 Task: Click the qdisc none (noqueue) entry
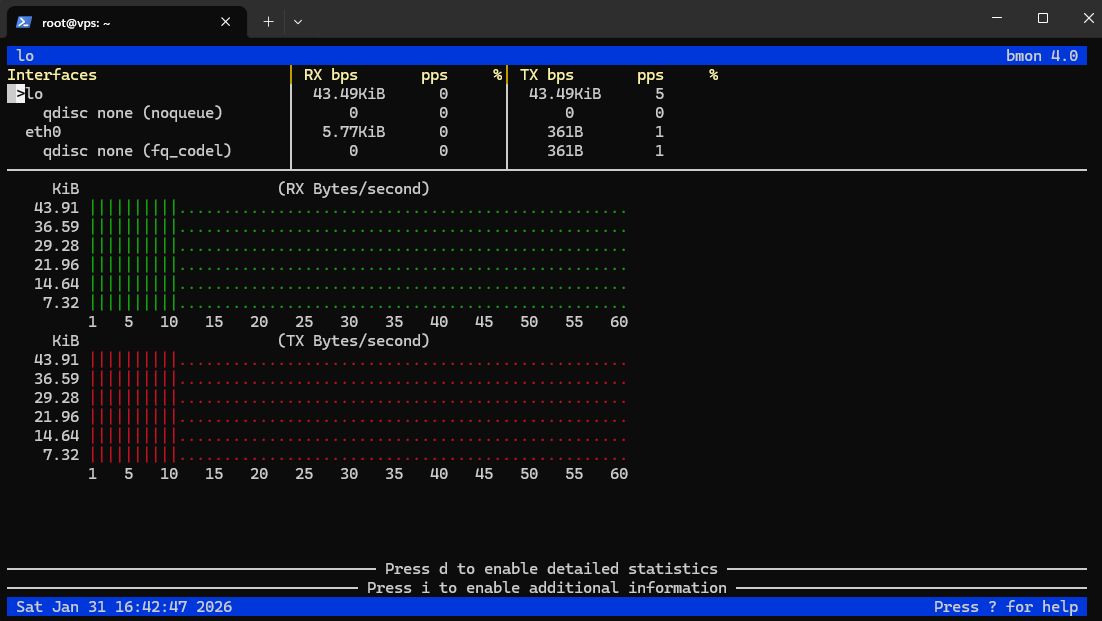click(x=132, y=113)
